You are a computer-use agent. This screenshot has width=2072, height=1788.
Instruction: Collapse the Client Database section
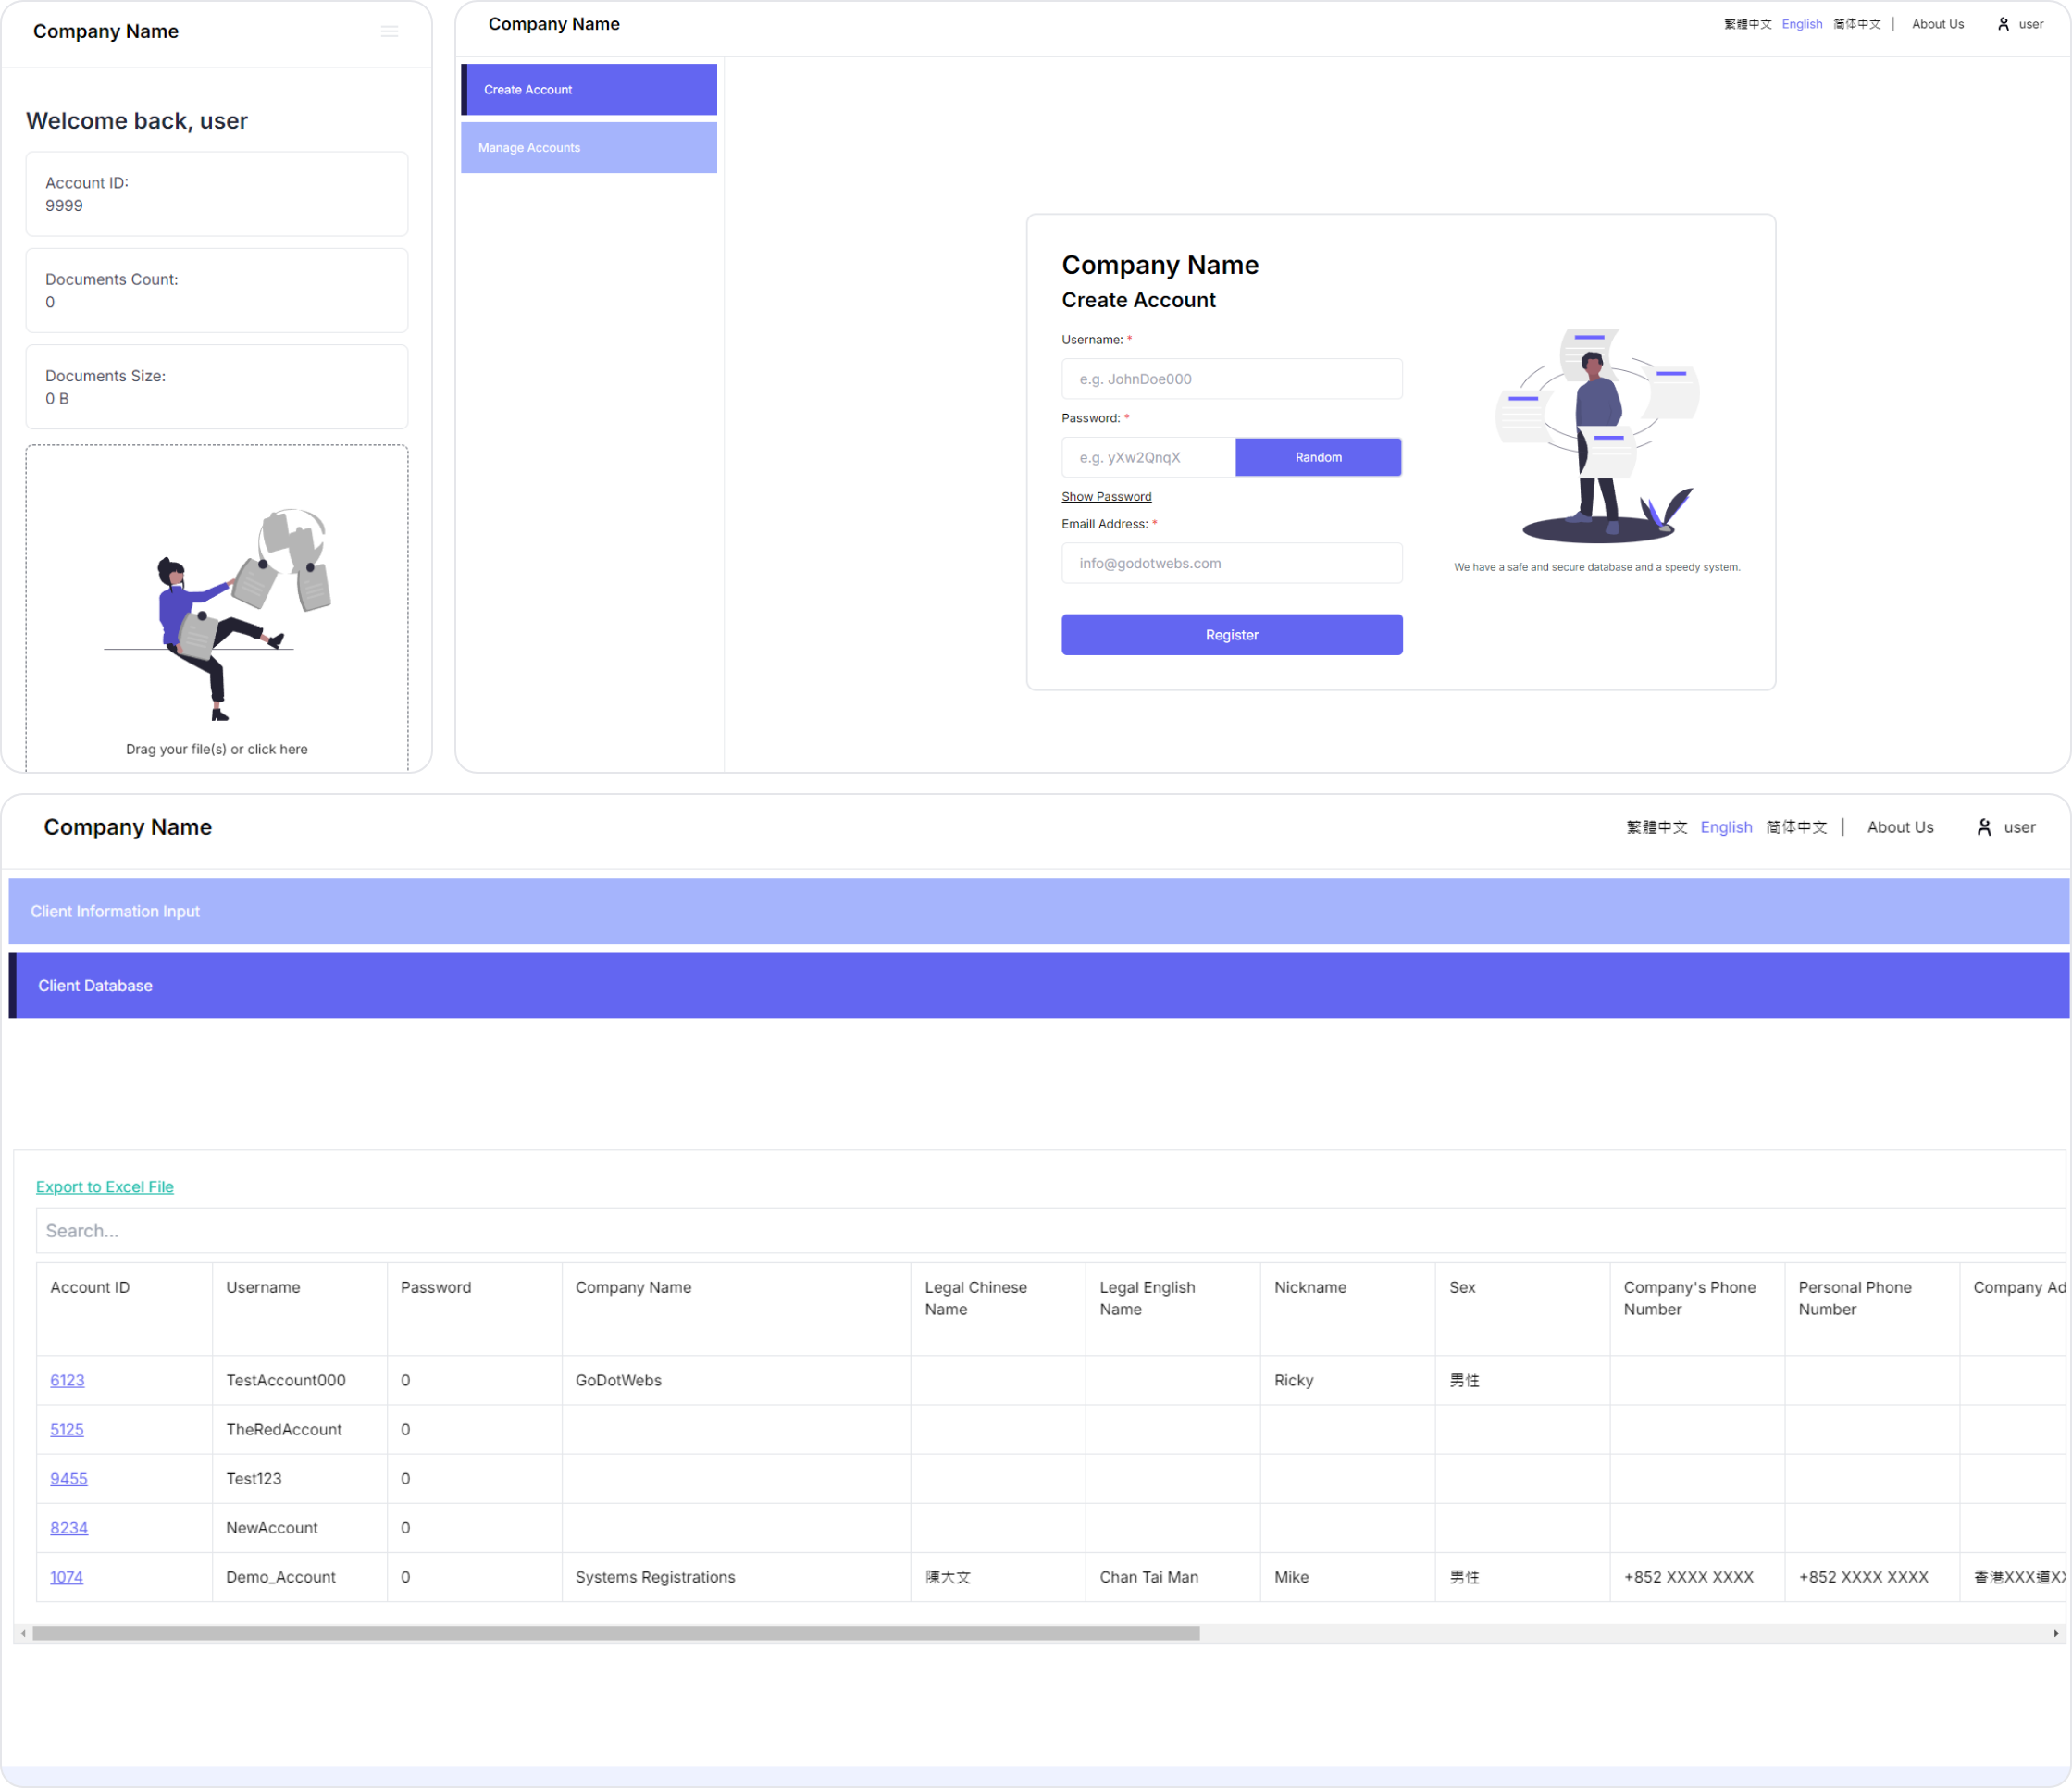pyautogui.click(x=1038, y=986)
